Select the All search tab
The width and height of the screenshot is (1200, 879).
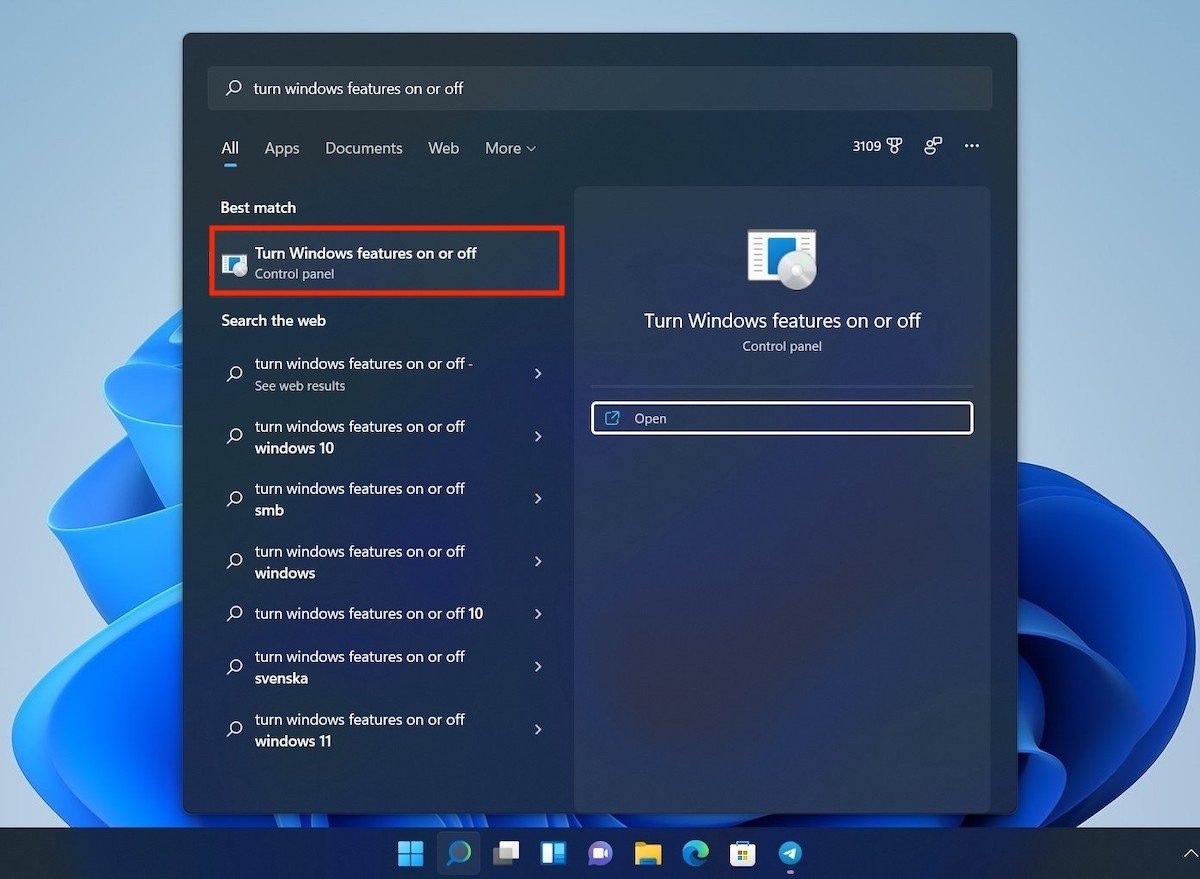pyautogui.click(x=230, y=148)
